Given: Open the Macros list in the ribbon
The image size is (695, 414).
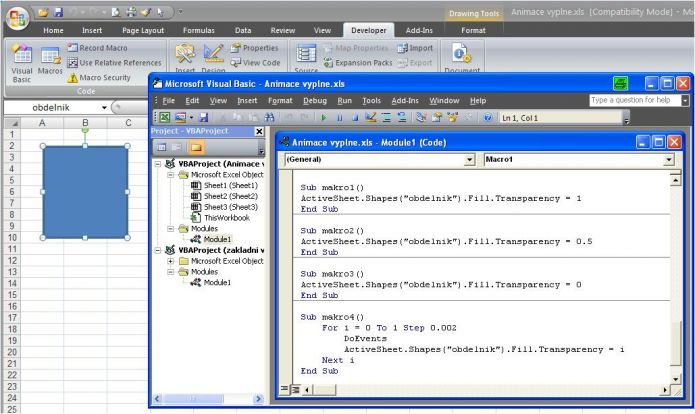Looking at the screenshot, I should tap(50, 61).
